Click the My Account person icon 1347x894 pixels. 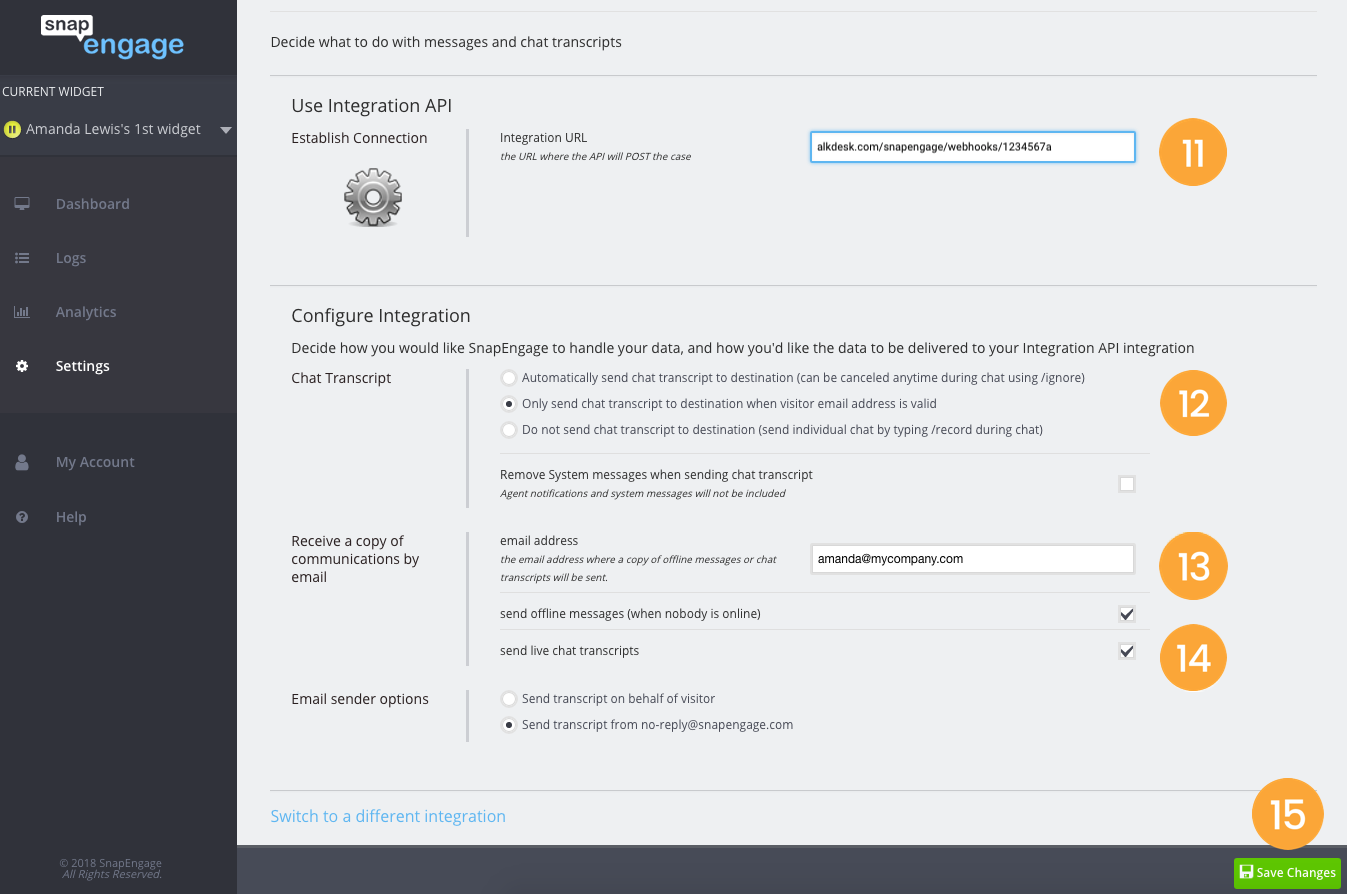point(22,461)
